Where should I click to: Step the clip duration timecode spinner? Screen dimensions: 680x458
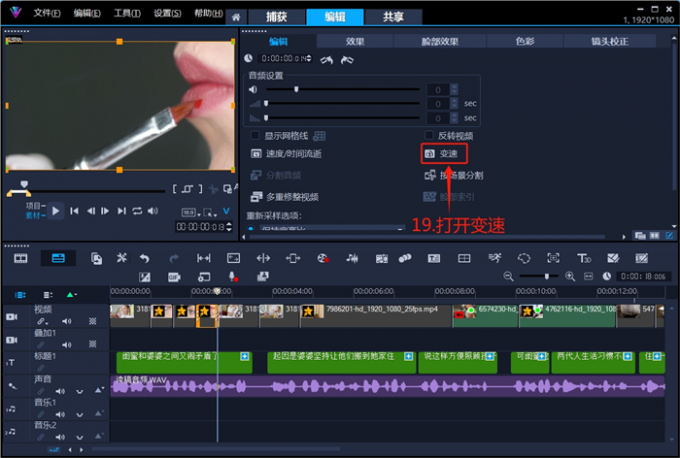pos(309,59)
